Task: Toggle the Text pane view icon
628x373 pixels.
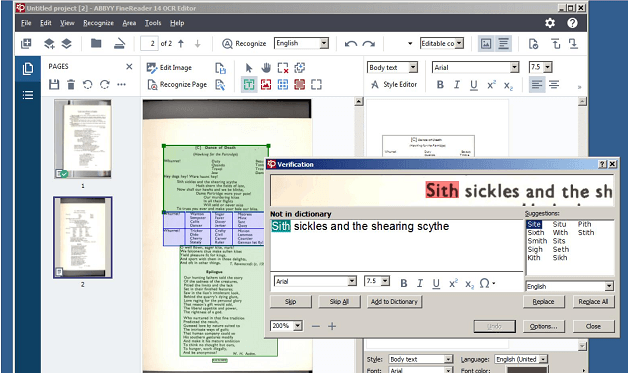Action: coord(503,43)
